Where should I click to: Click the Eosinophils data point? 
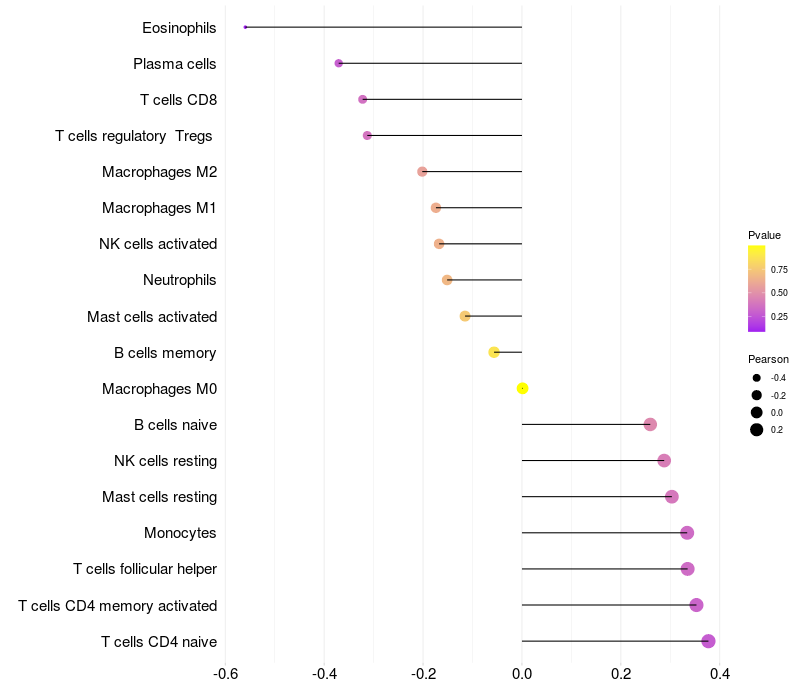[245, 27]
